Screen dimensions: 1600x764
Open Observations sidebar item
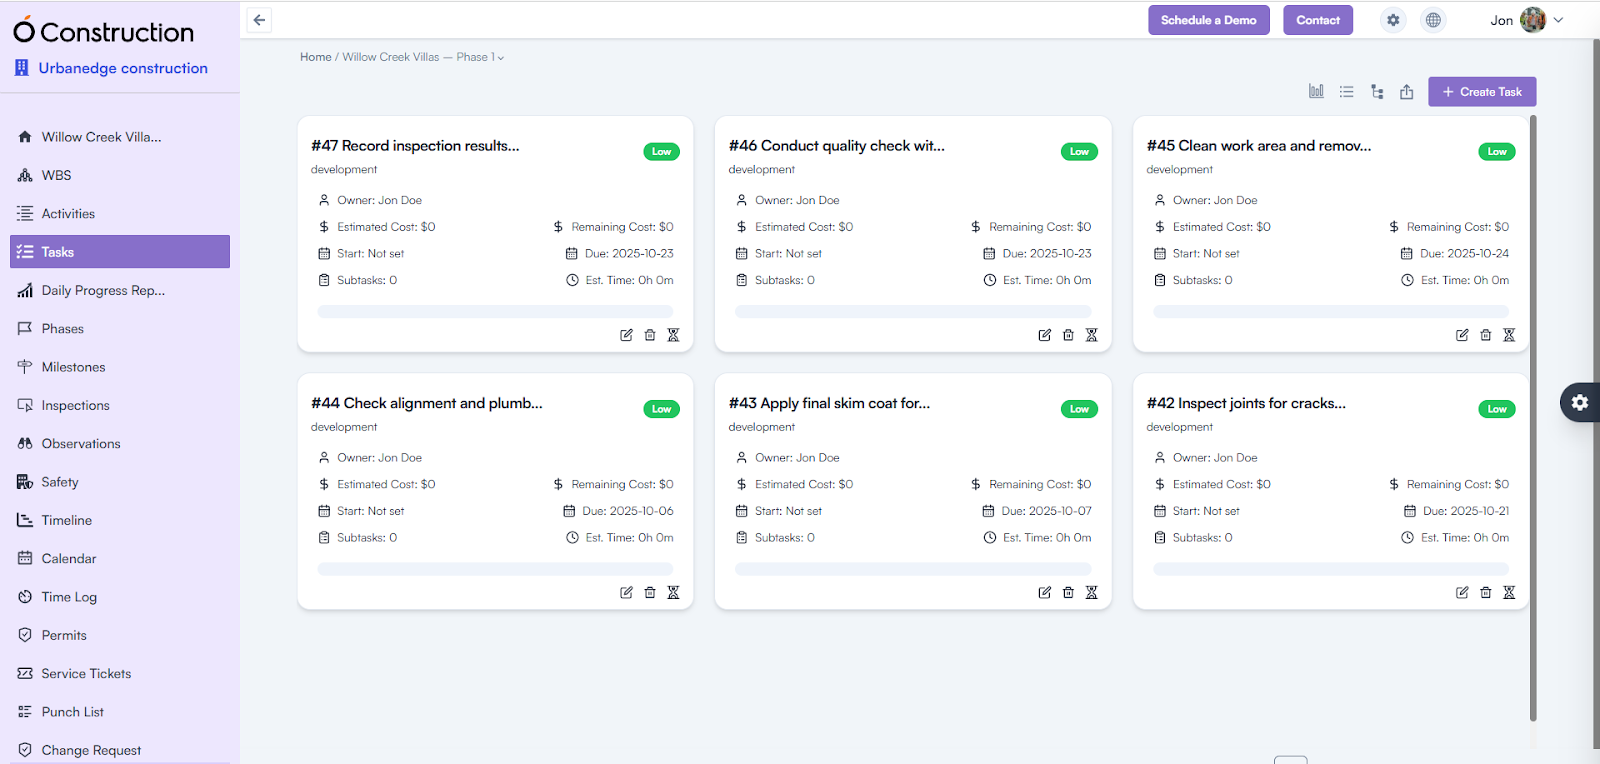(120, 444)
